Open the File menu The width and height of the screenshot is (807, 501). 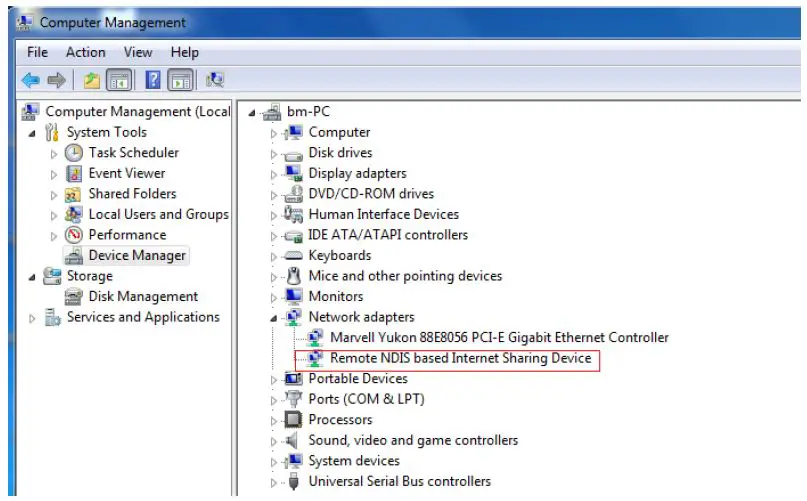38,53
